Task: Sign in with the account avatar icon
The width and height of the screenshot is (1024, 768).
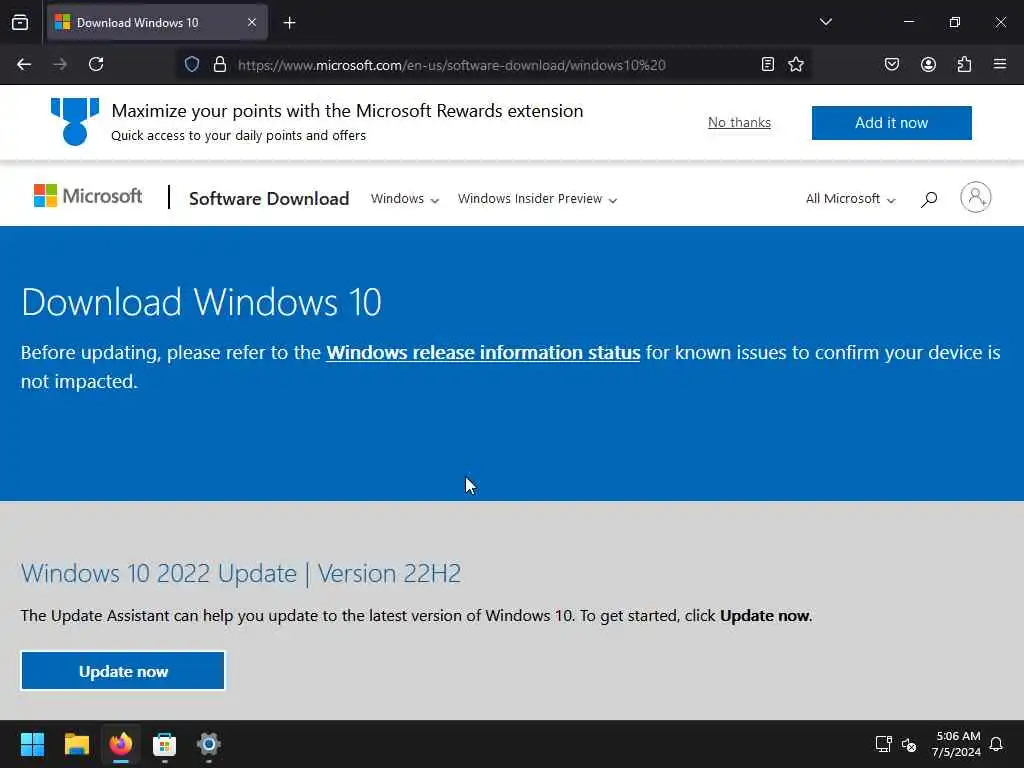Action: 976,197
